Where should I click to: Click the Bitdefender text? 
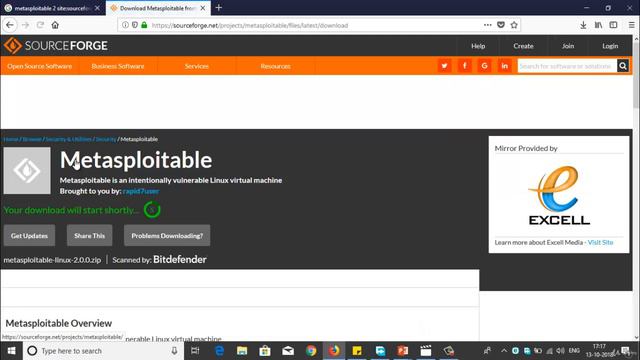(x=180, y=260)
